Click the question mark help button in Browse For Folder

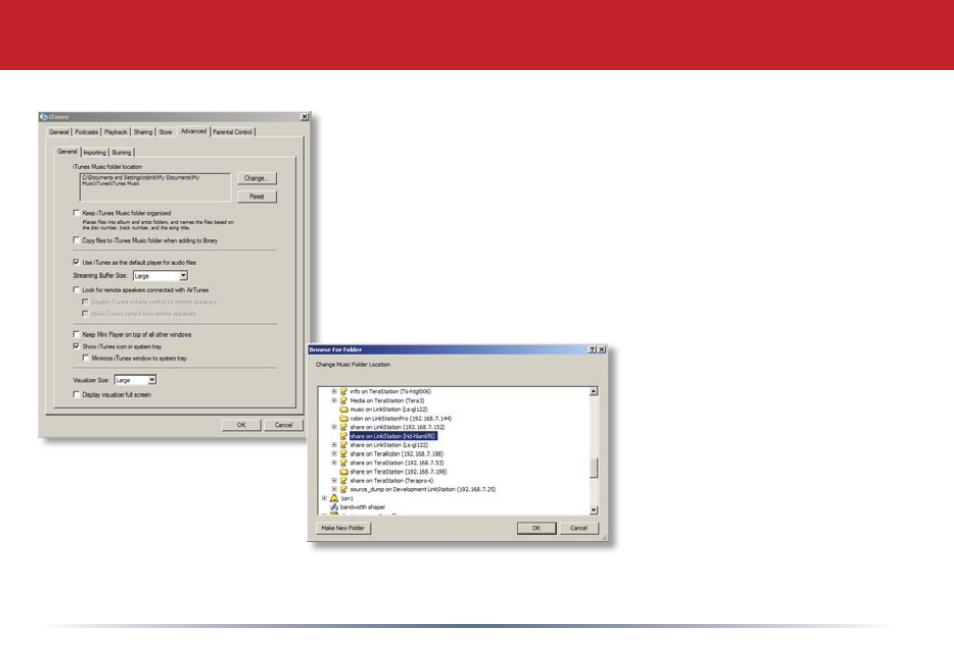coord(592,350)
